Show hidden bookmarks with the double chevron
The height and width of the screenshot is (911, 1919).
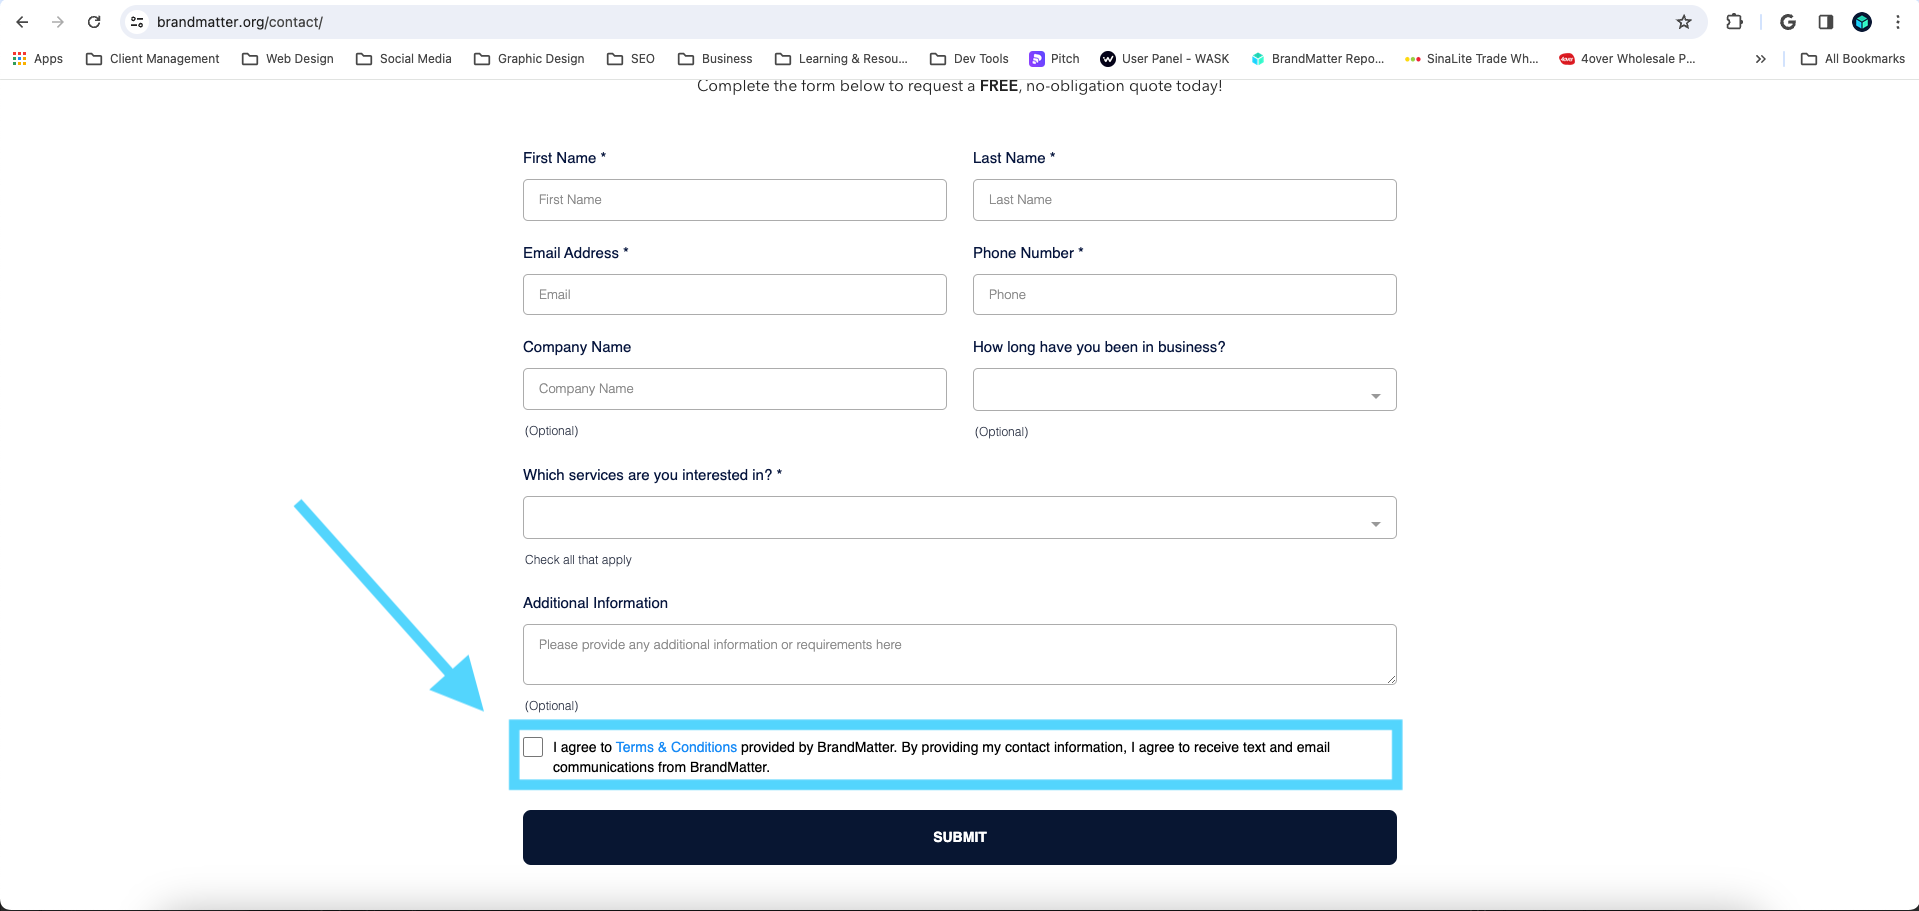pyautogui.click(x=1760, y=59)
